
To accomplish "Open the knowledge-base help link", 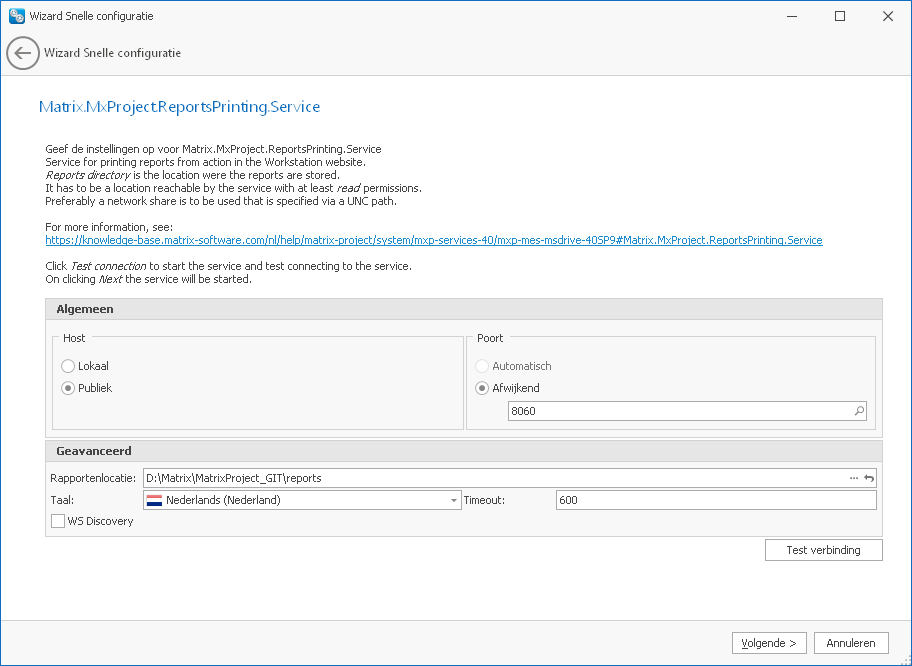I will 434,240.
